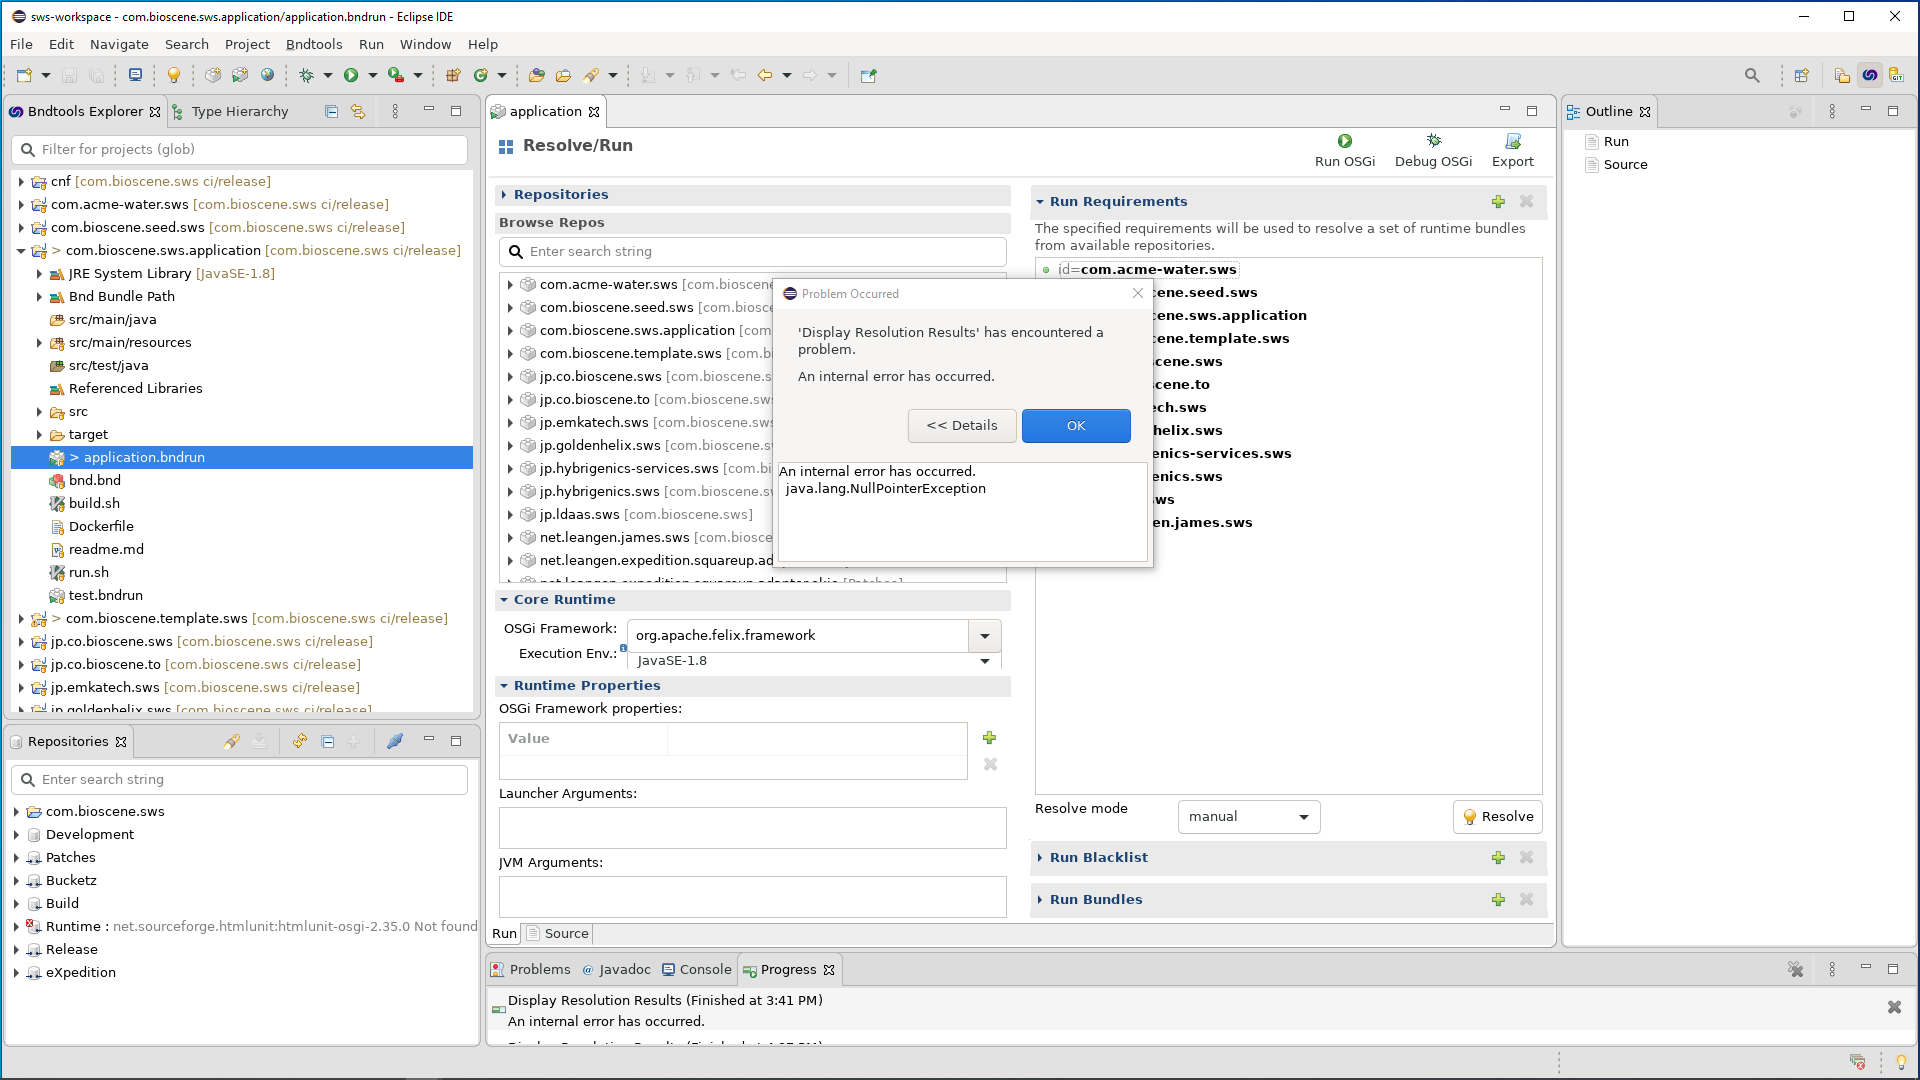Collapse all projects in Bndtools Explorer
Image resolution: width=1920 pixels, height=1080 pixels.
point(331,111)
